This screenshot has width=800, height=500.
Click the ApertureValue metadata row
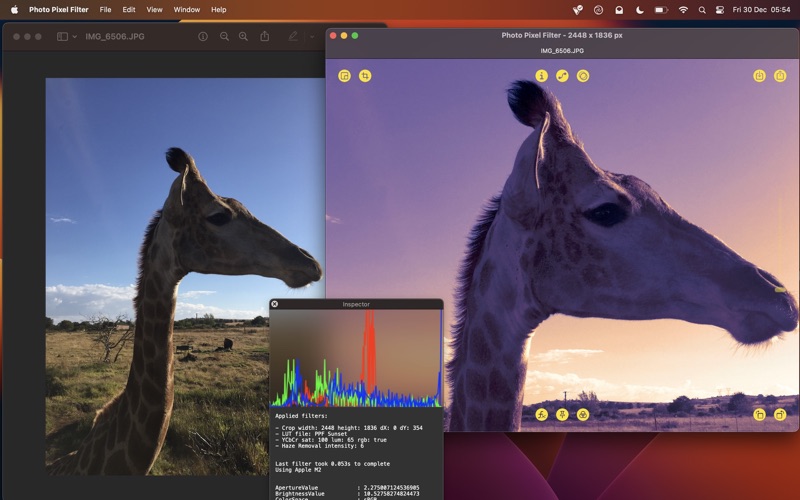[x=347, y=488]
